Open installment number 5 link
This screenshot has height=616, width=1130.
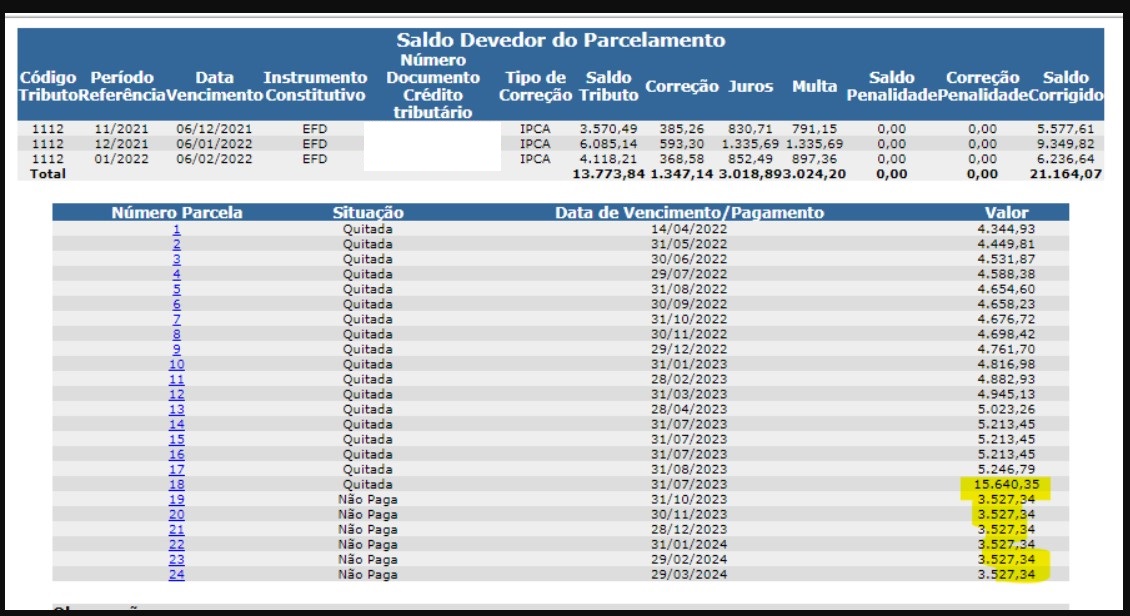[x=177, y=290]
